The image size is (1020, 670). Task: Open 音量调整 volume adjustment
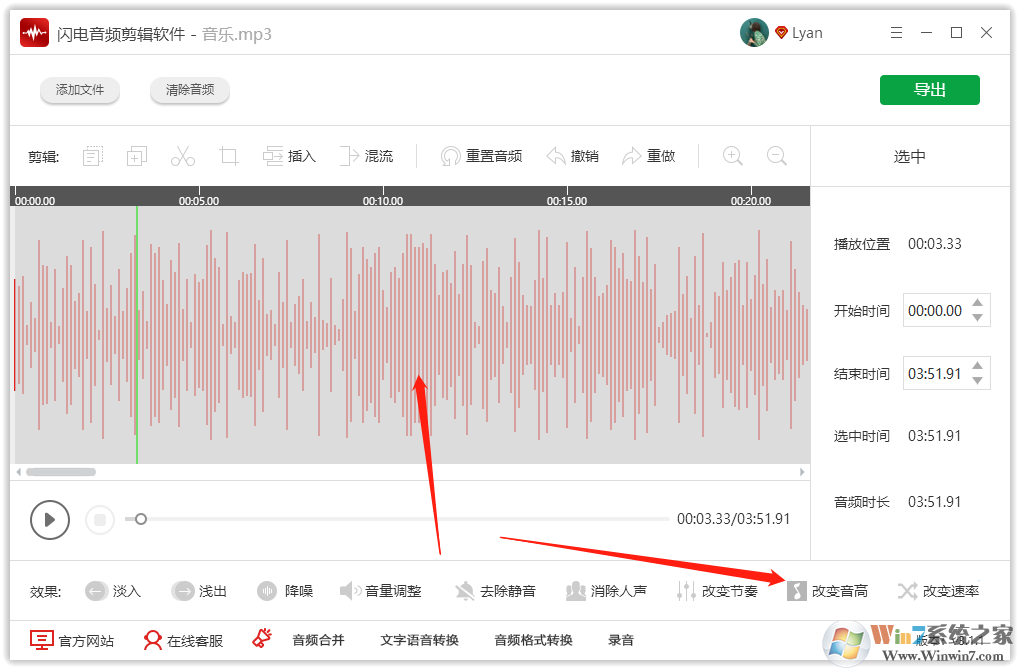coord(381,591)
